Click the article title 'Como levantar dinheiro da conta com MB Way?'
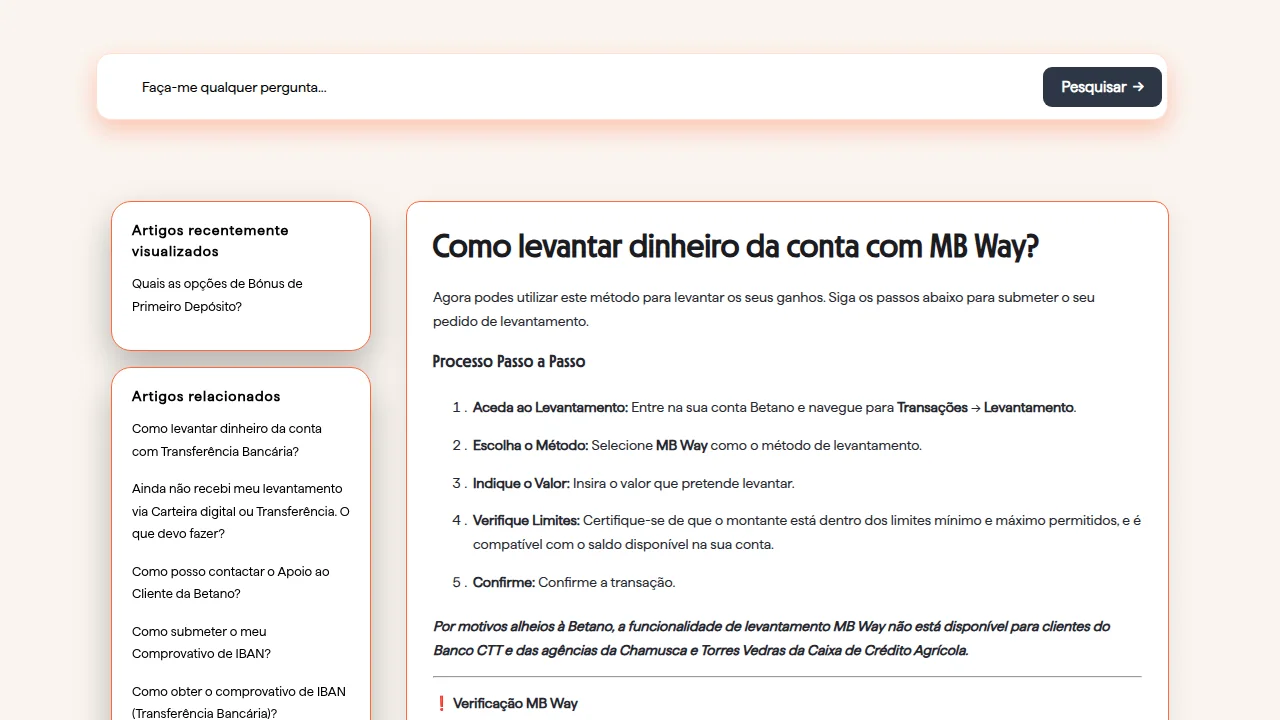Image resolution: width=1280 pixels, height=720 pixels. [x=735, y=246]
